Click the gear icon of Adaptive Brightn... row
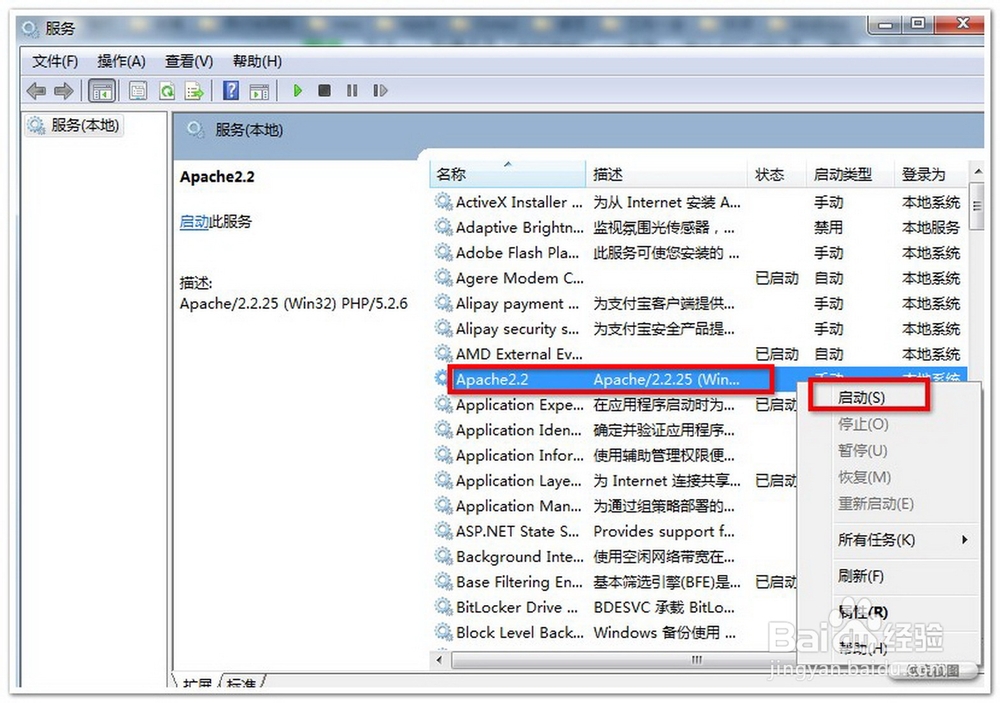 pyautogui.click(x=443, y=227)
